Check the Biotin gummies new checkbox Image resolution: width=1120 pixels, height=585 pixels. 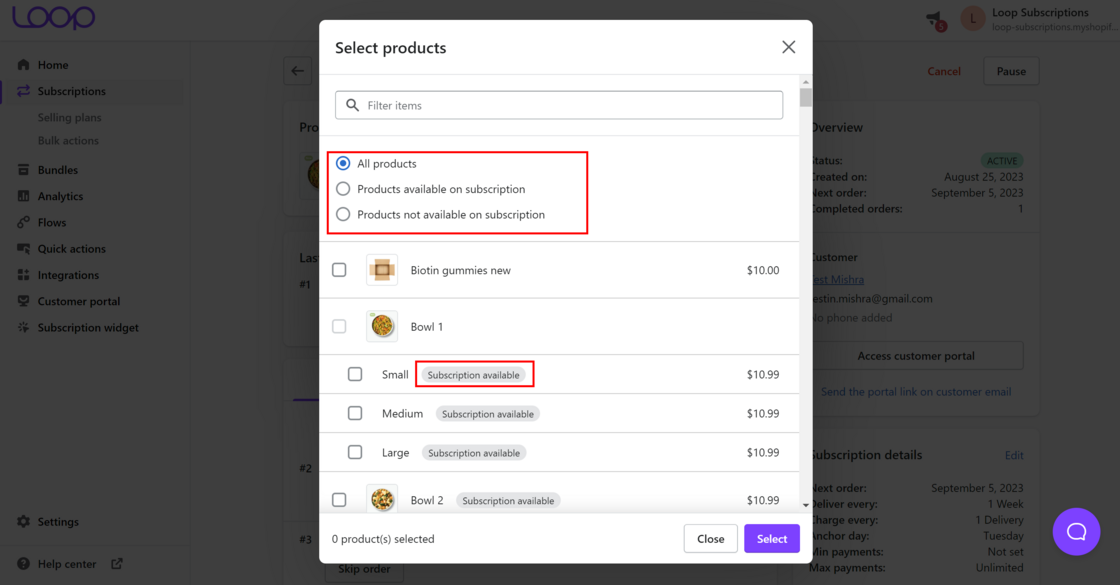[x=339, y=270]
